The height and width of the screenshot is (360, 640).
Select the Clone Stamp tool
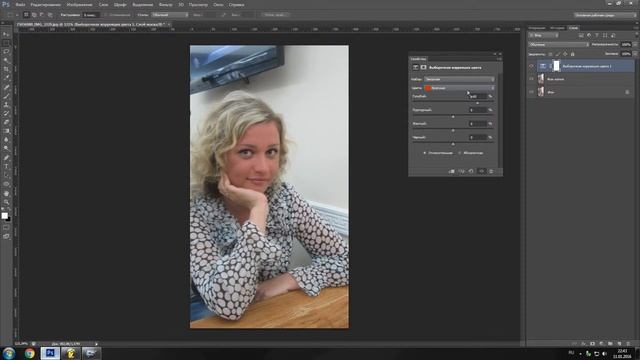pos(6,104)
